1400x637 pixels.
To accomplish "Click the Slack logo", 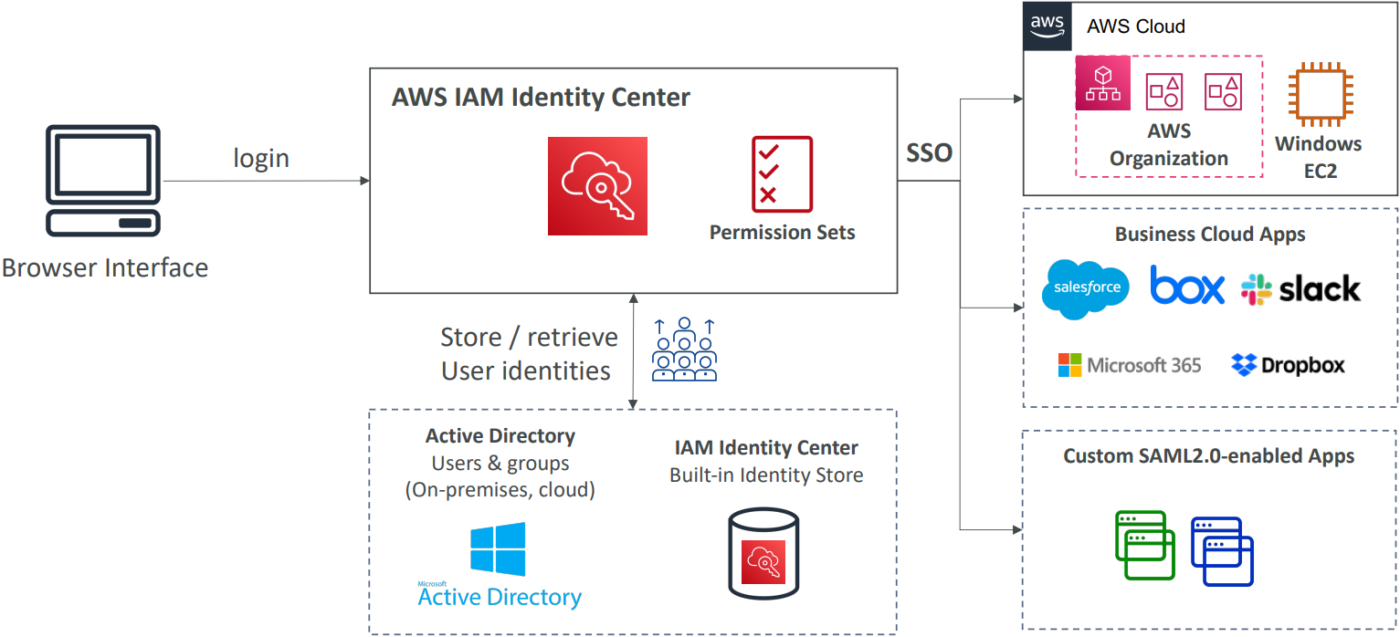I will click(x=1300, y=290).
